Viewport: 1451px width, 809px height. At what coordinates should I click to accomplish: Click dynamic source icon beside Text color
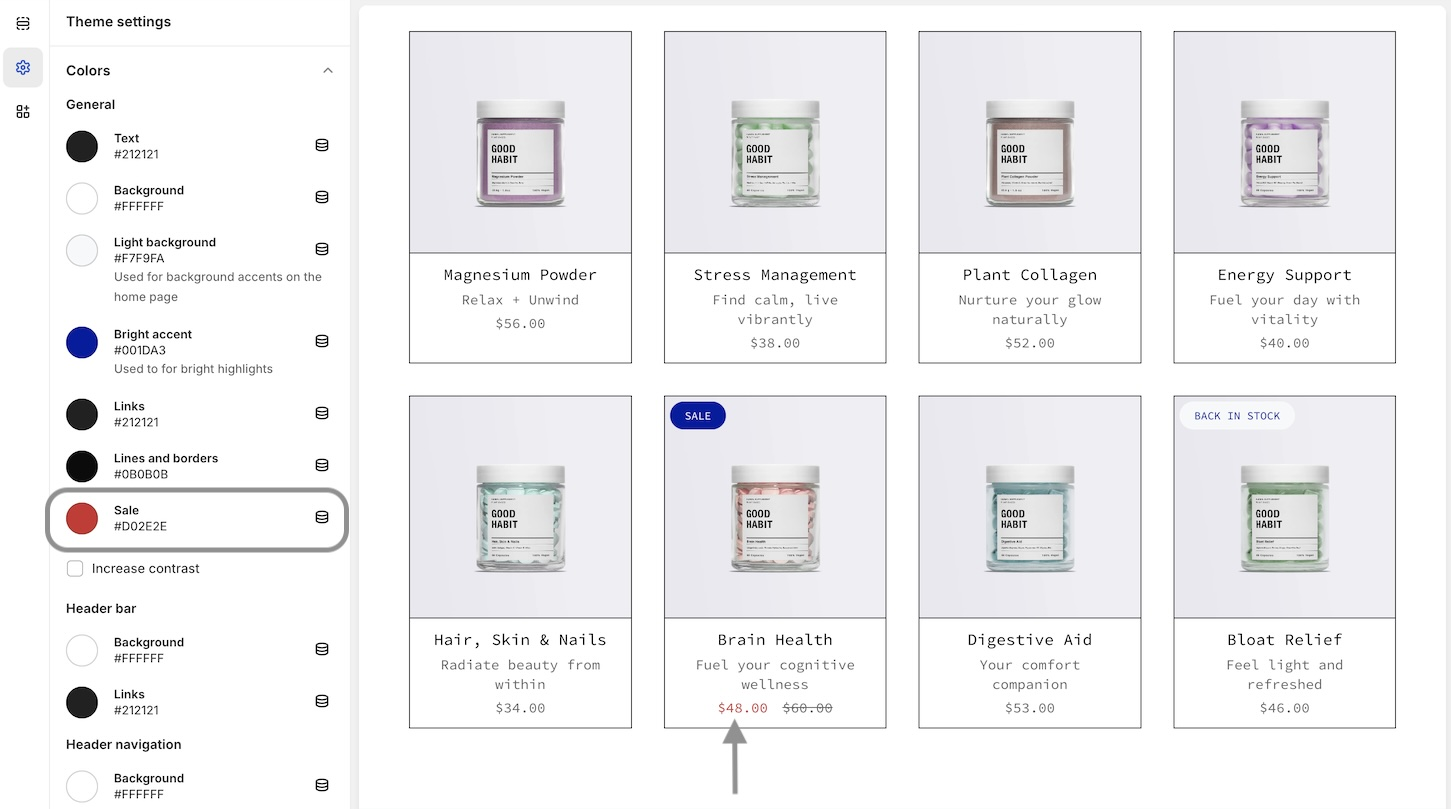(x=322, y=145)
